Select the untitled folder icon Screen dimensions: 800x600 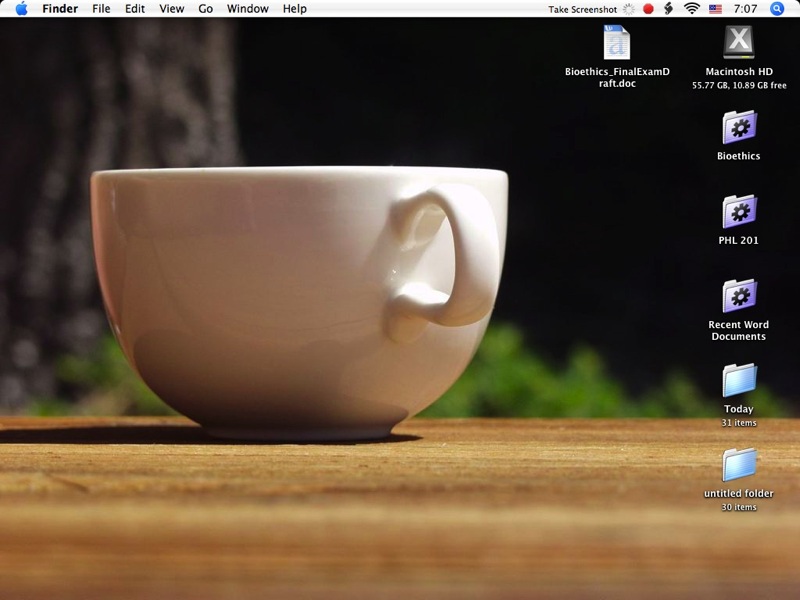point(739,465)
